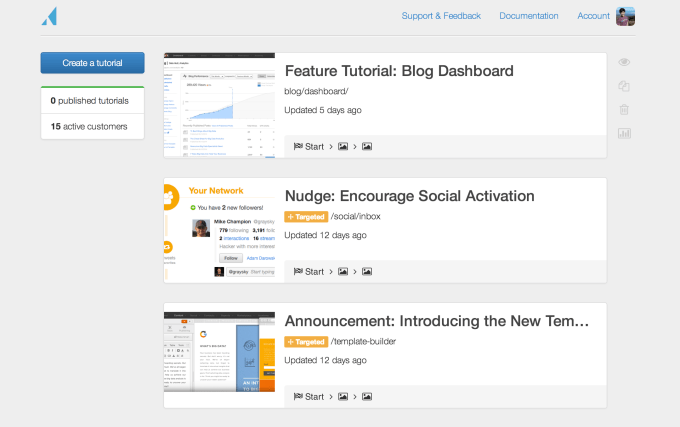Toggle preview eye icon for Blog Dashboard tutorial
This screenshot has width=680, height=427.
tap(624, 62)
